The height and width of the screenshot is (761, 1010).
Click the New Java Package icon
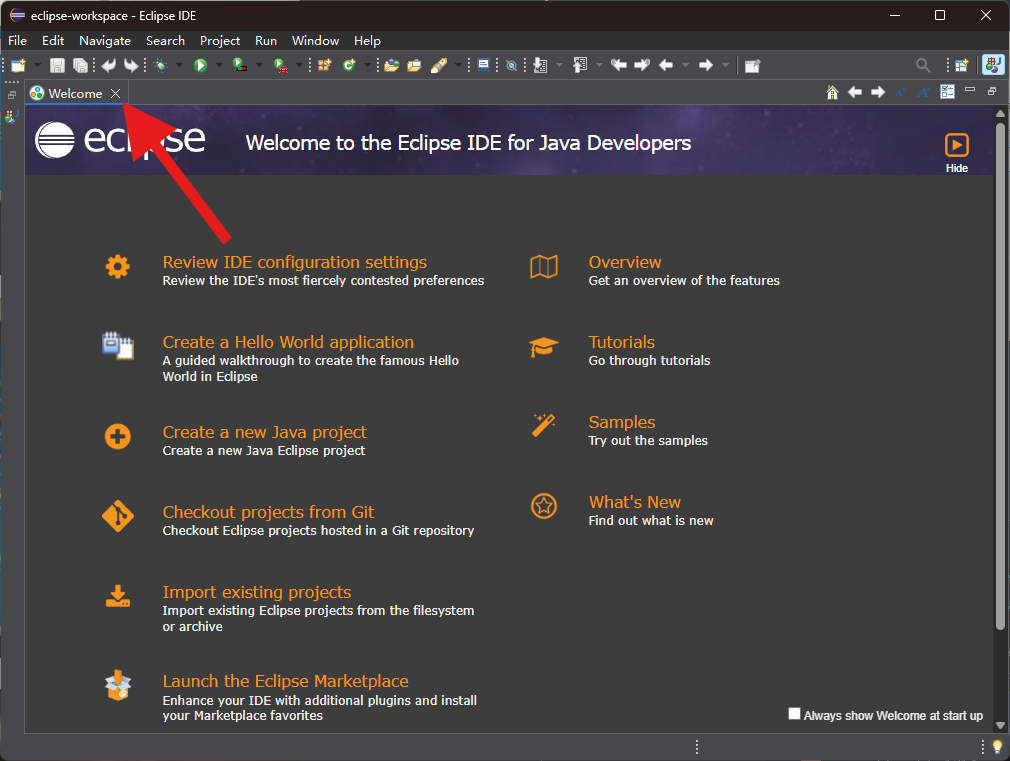pos(324,65)
